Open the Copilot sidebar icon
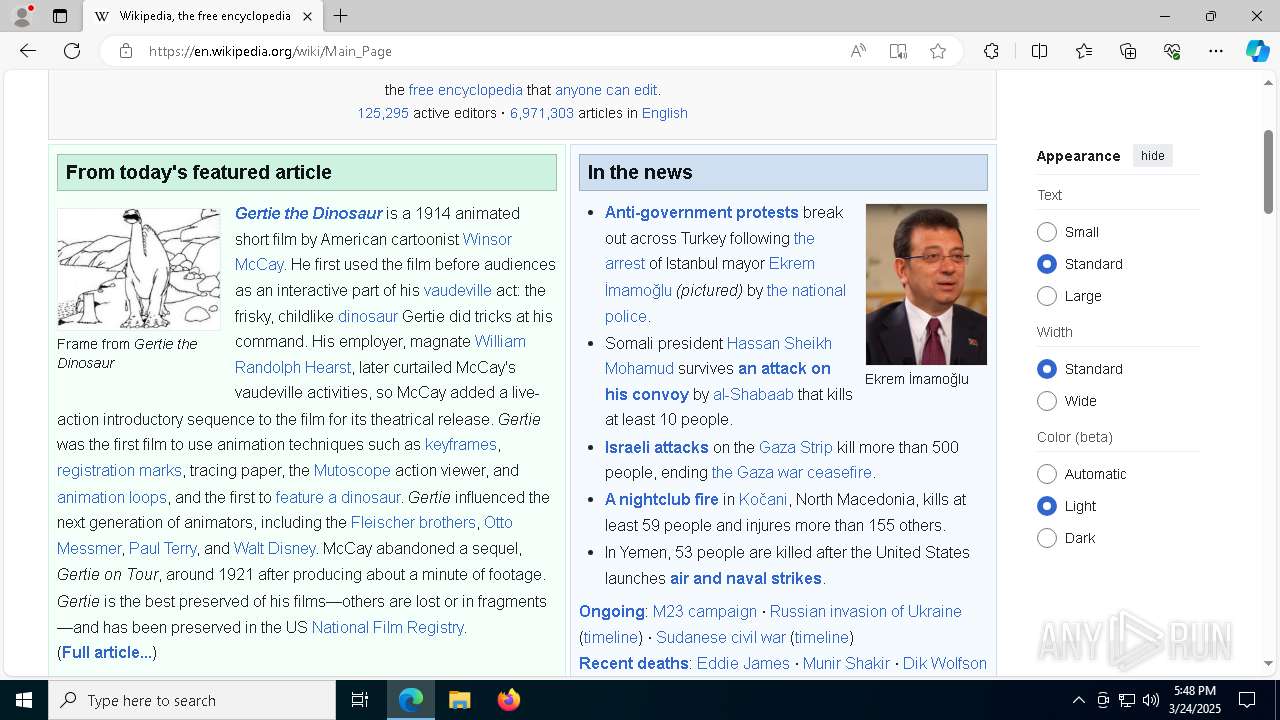 tap(1257, 51)
